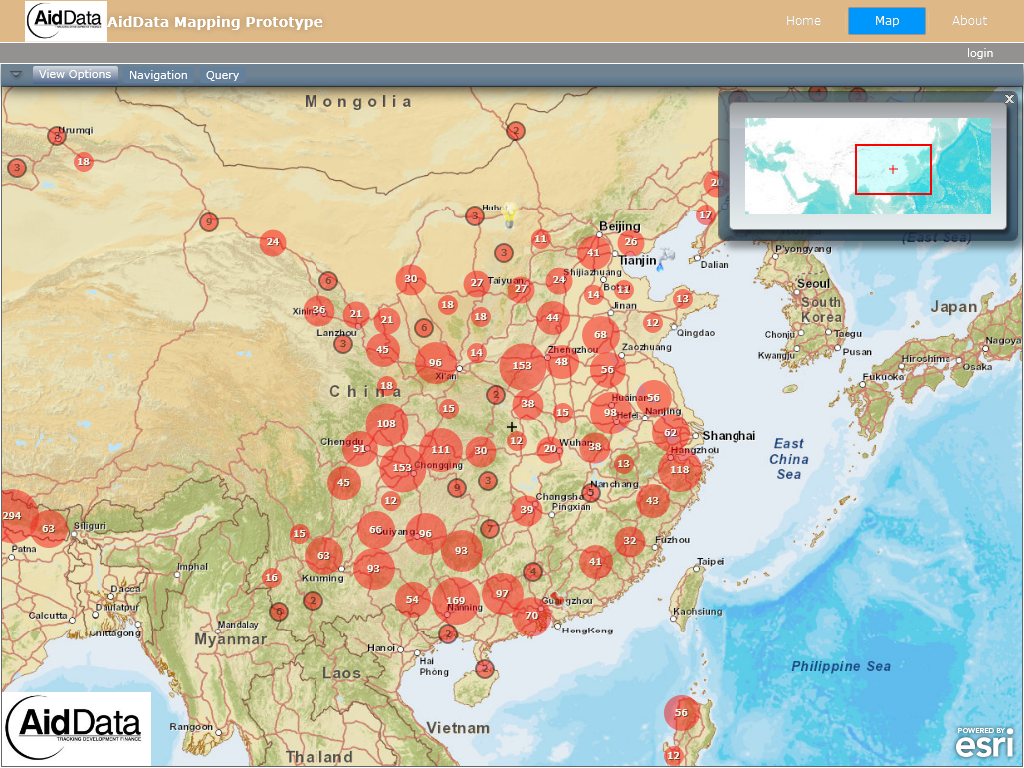
Task: Click the login link
Action: click(980, 53)
